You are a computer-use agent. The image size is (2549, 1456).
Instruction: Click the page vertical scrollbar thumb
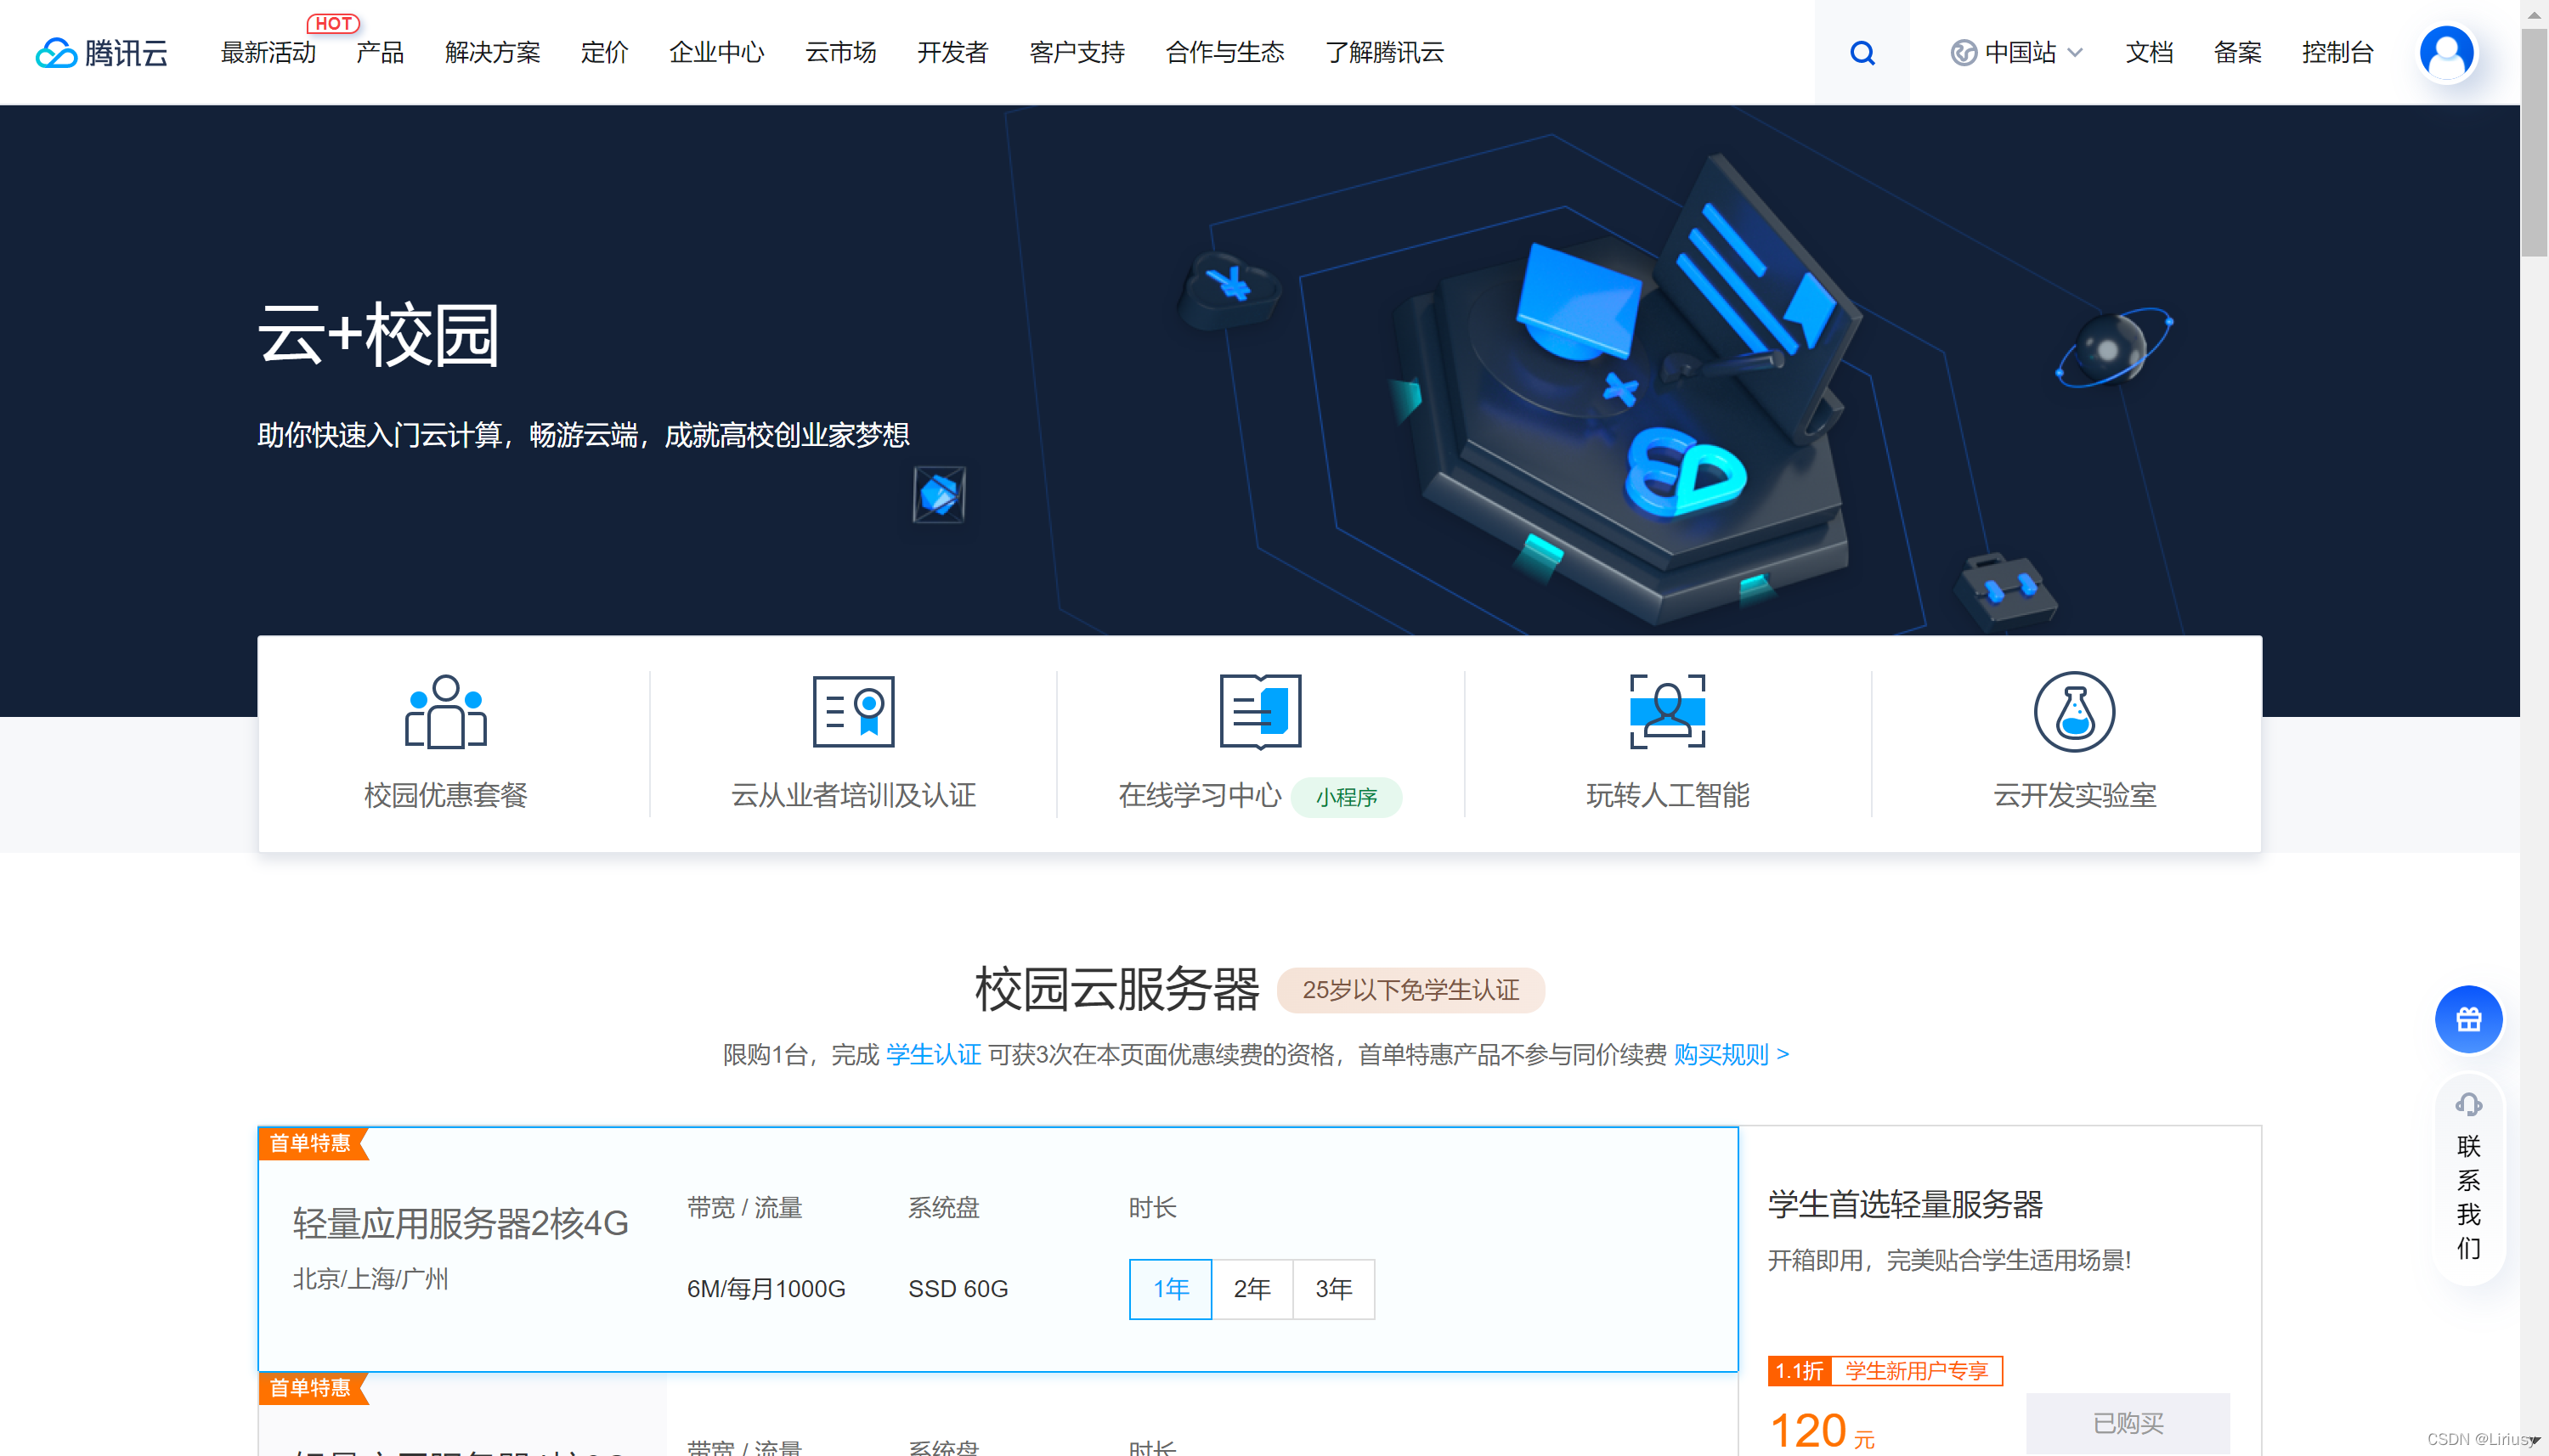[x=2533, y=140]
